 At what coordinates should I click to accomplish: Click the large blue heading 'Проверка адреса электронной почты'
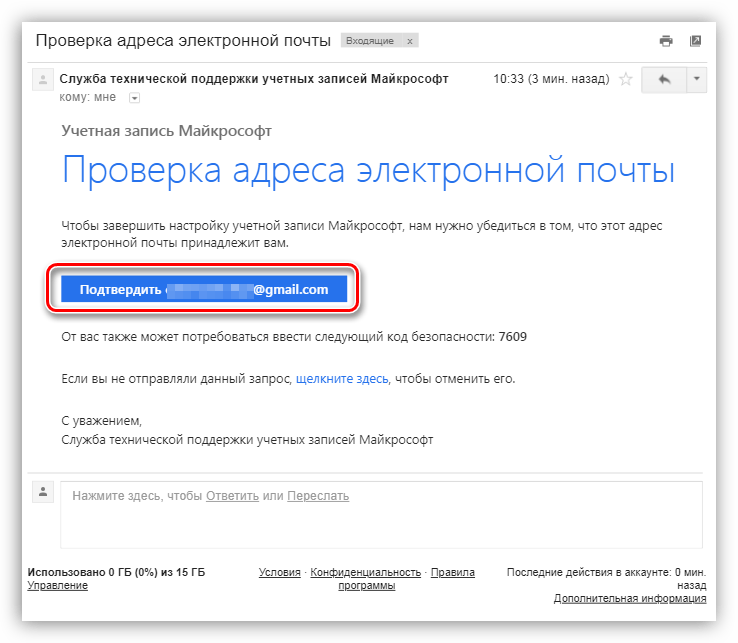click(x=369, y=170)
